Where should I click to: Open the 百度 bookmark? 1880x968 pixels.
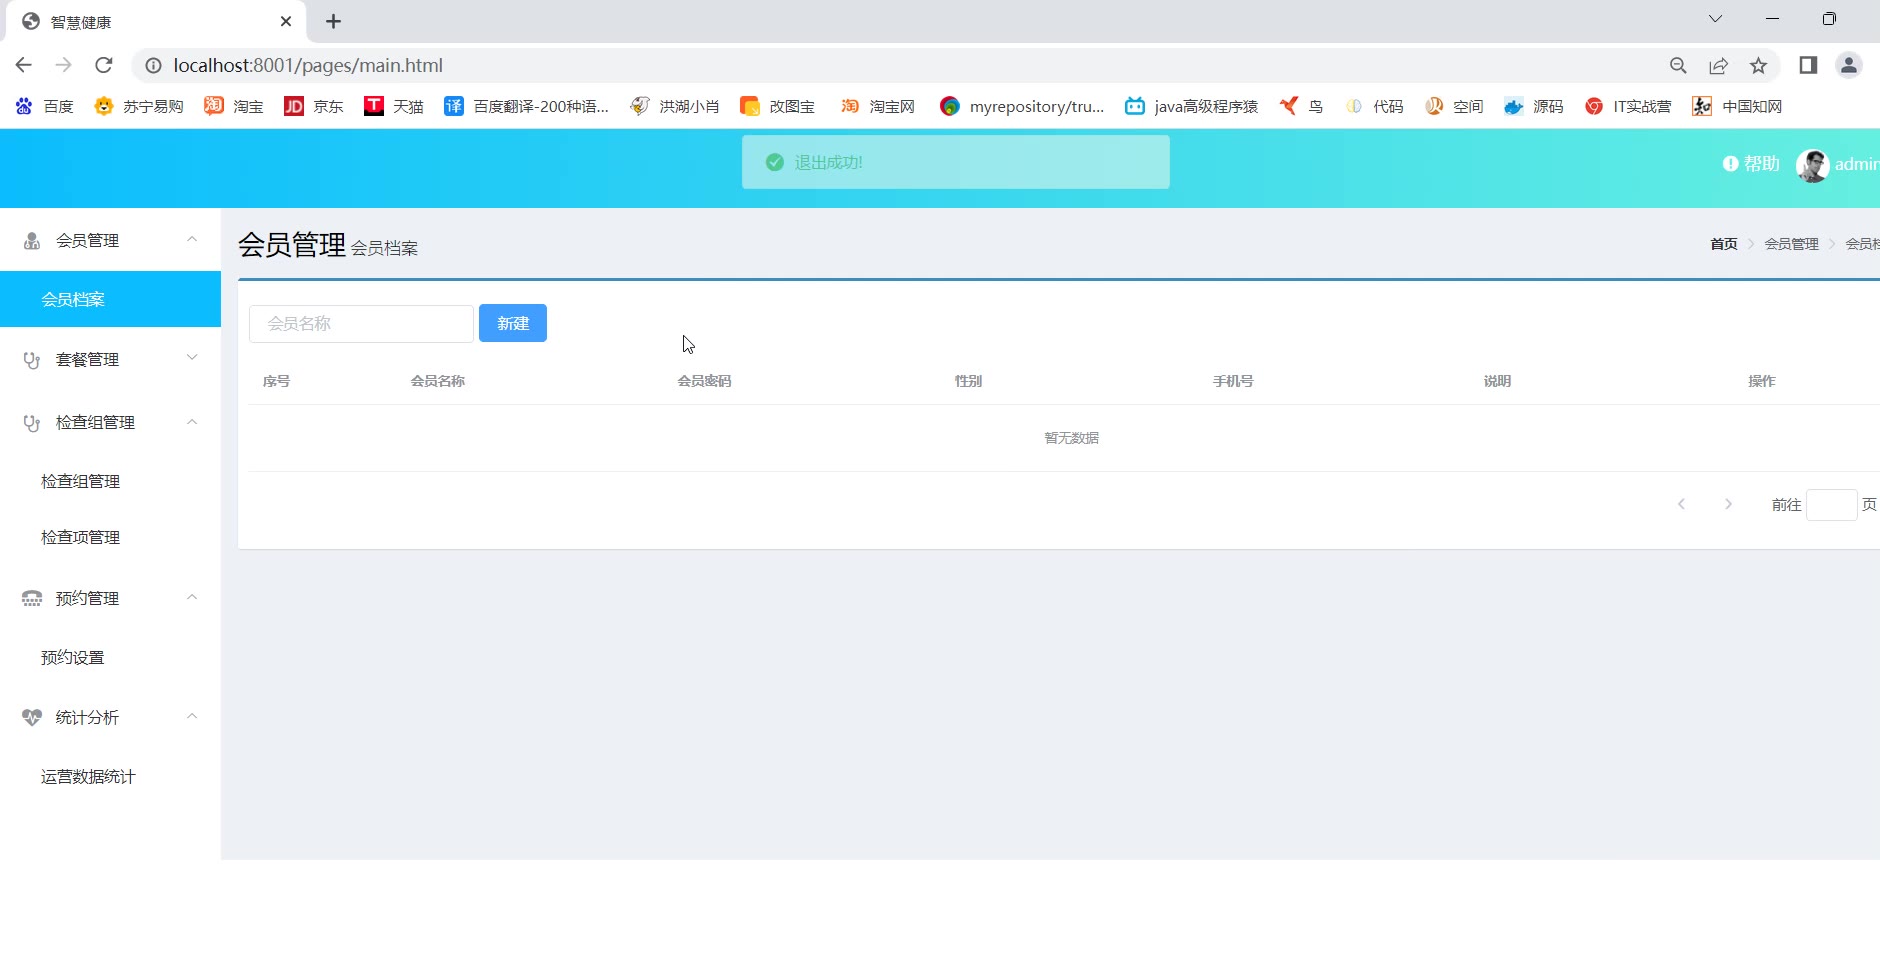point(45,106)
